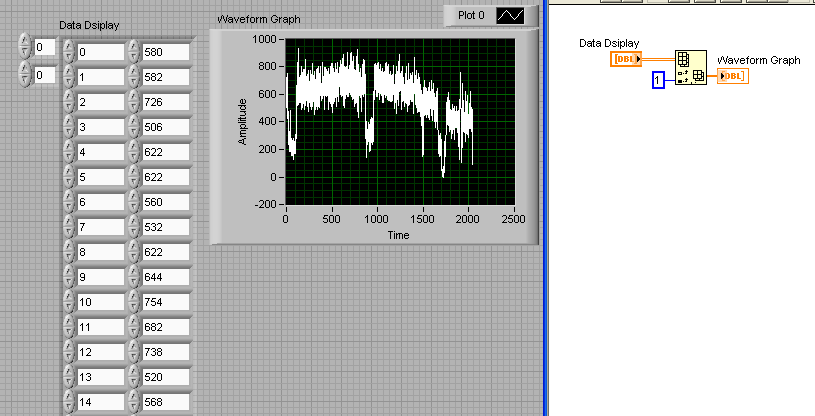The image size is (815, 416).
Task: Click the first-column field showing 6
Action: 101,202
